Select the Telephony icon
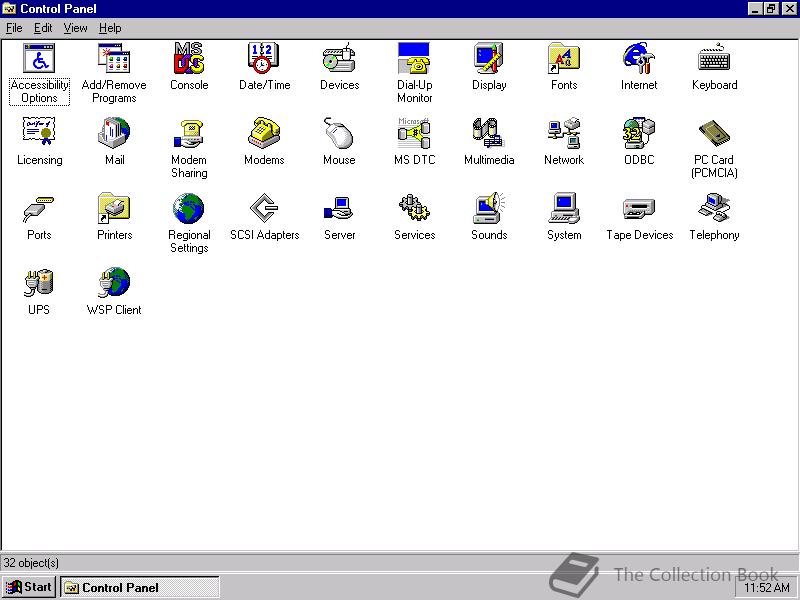The width and height of the screenshot is (800, 600). click(714, 208)
